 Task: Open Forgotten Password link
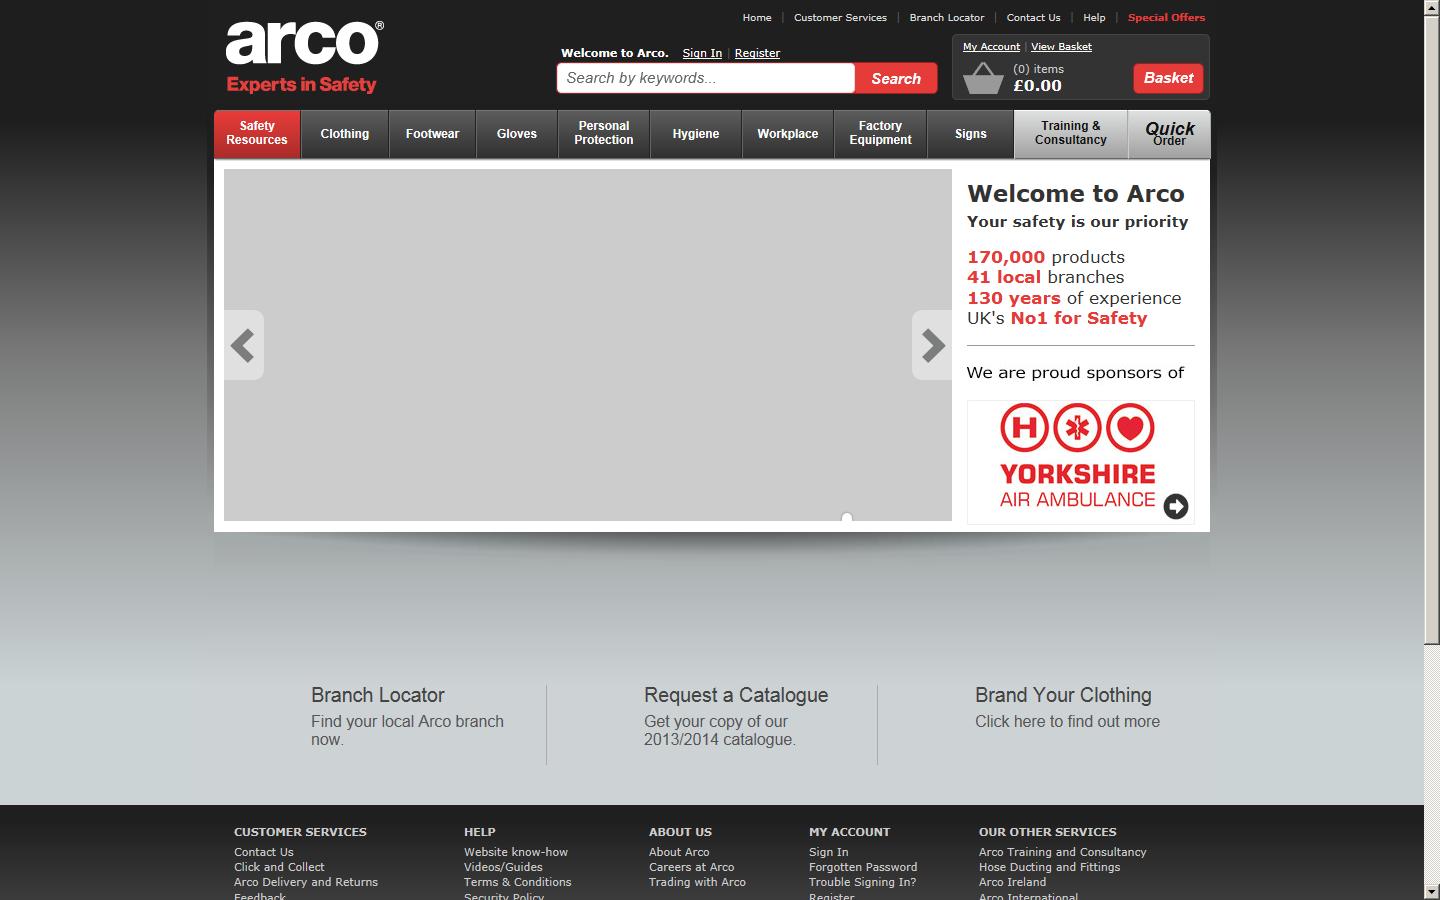863,867
